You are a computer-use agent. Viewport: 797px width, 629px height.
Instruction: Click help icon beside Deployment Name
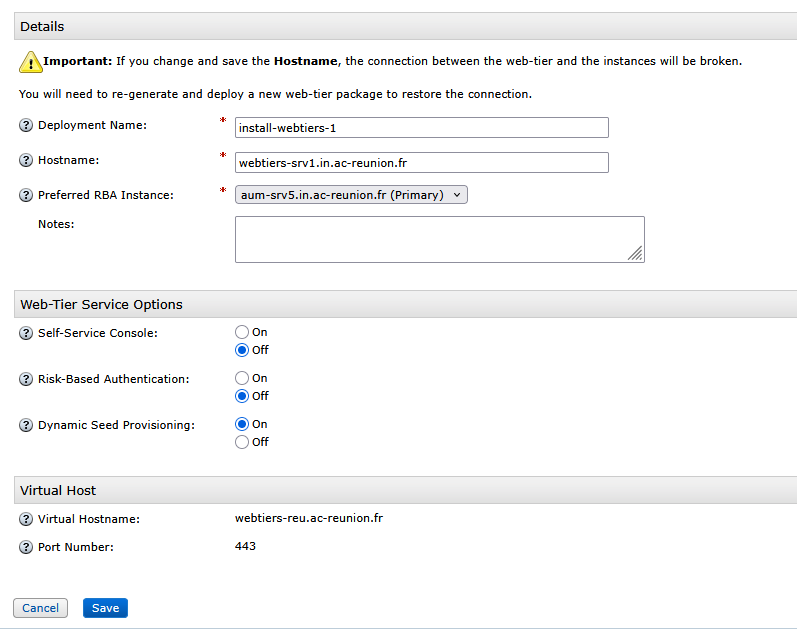[26, 126]
